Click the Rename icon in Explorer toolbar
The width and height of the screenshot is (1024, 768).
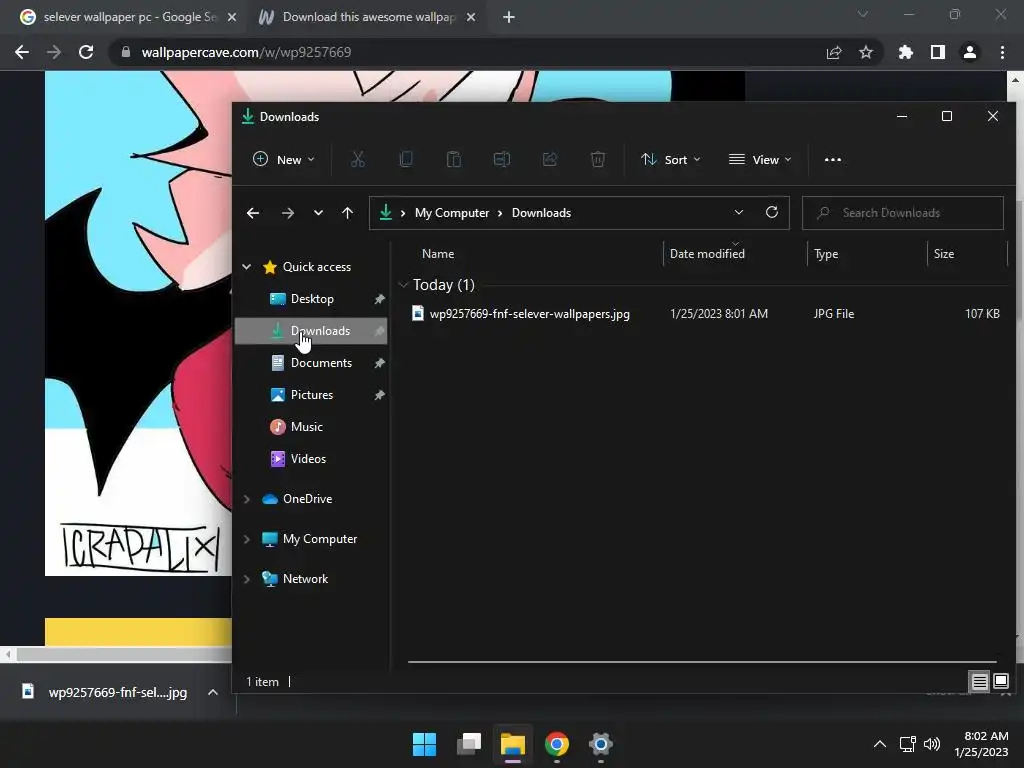(502, 159)
